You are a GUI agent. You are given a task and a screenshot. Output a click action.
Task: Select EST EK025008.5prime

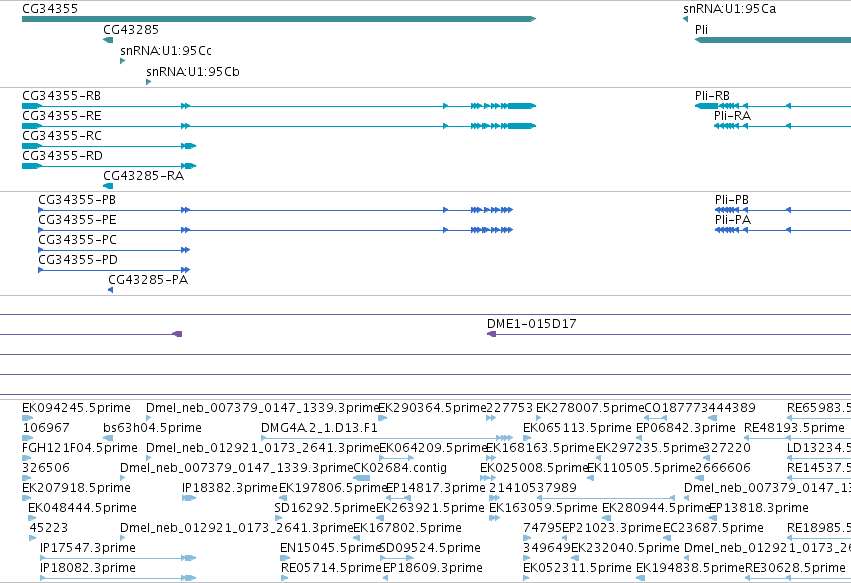point(535,468)
